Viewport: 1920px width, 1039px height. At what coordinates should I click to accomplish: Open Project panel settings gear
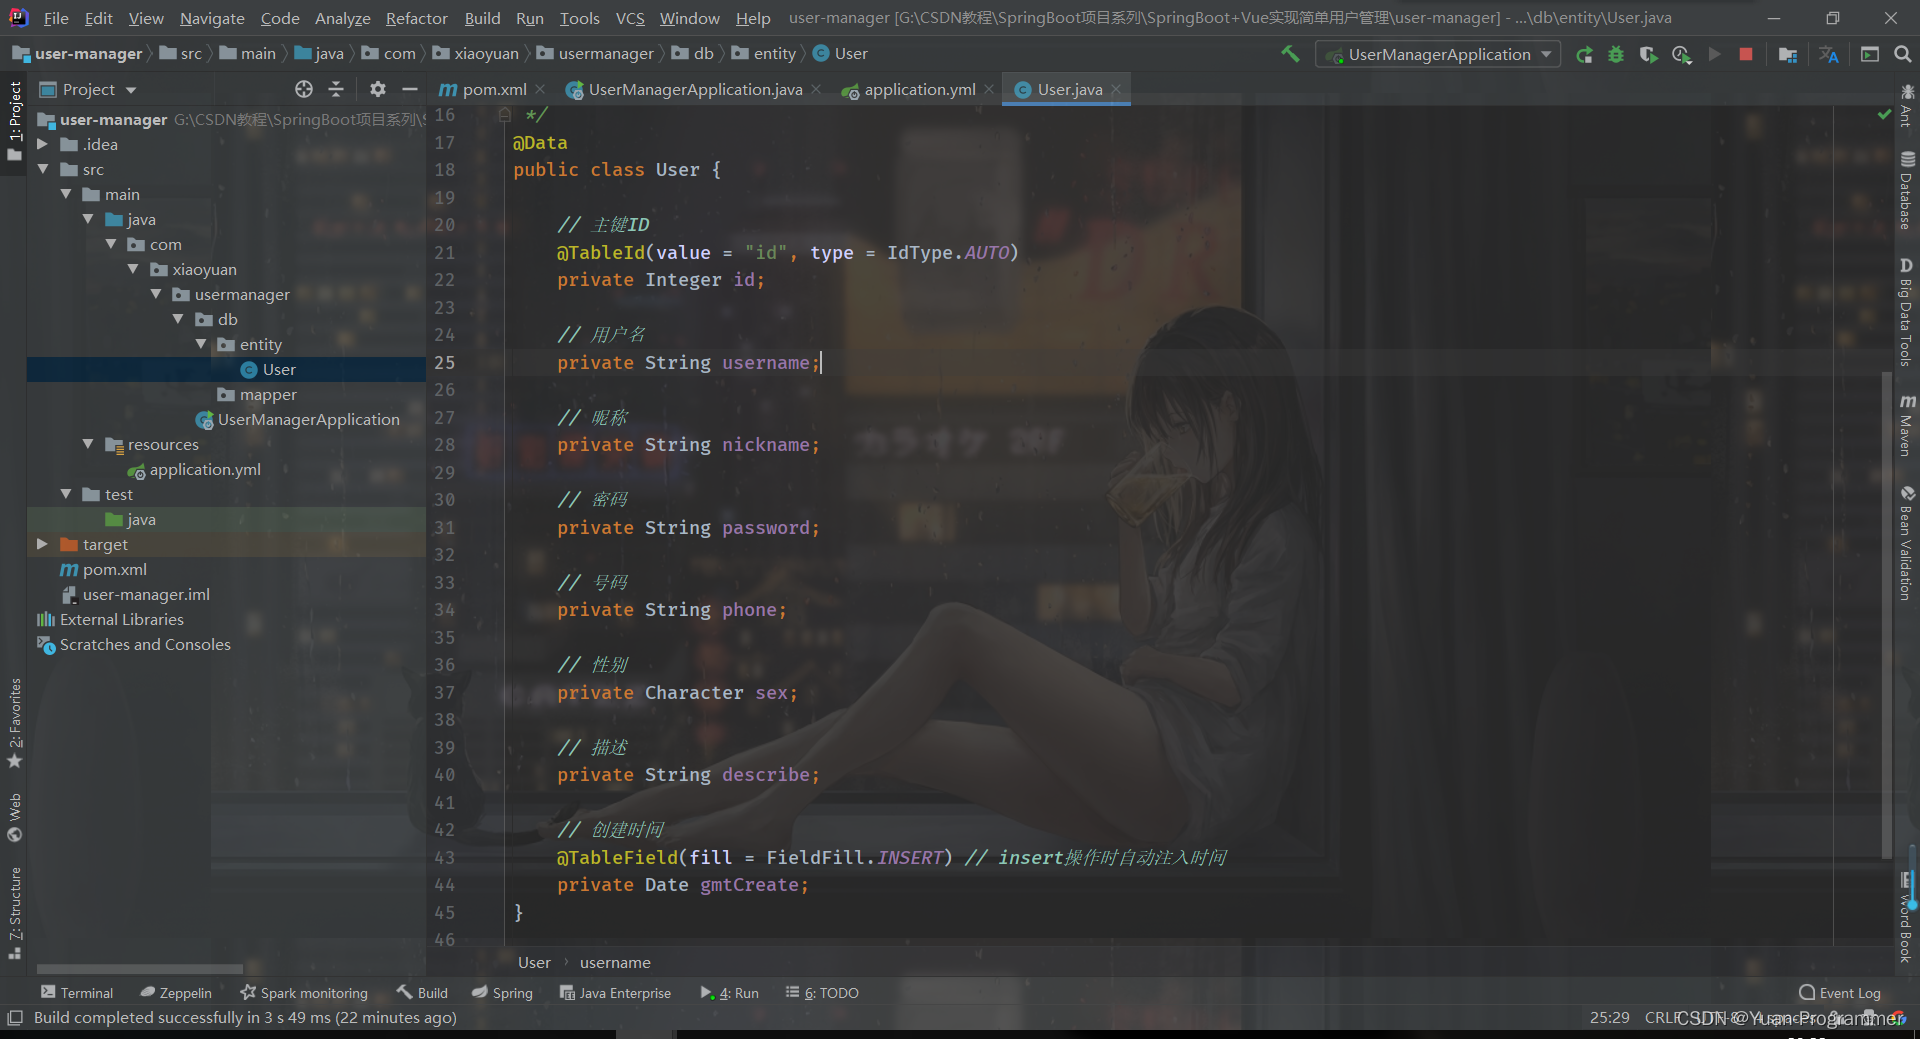[377, 89]
